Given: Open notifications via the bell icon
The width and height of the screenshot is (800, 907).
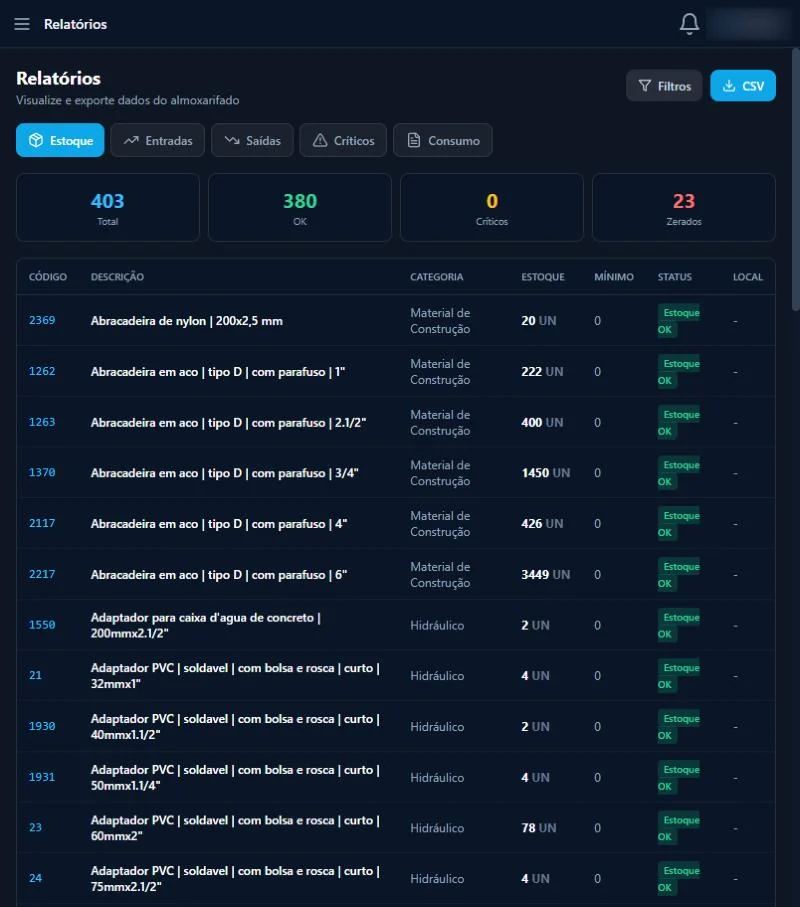Looking at the screenshot, I should click(689, 24).
